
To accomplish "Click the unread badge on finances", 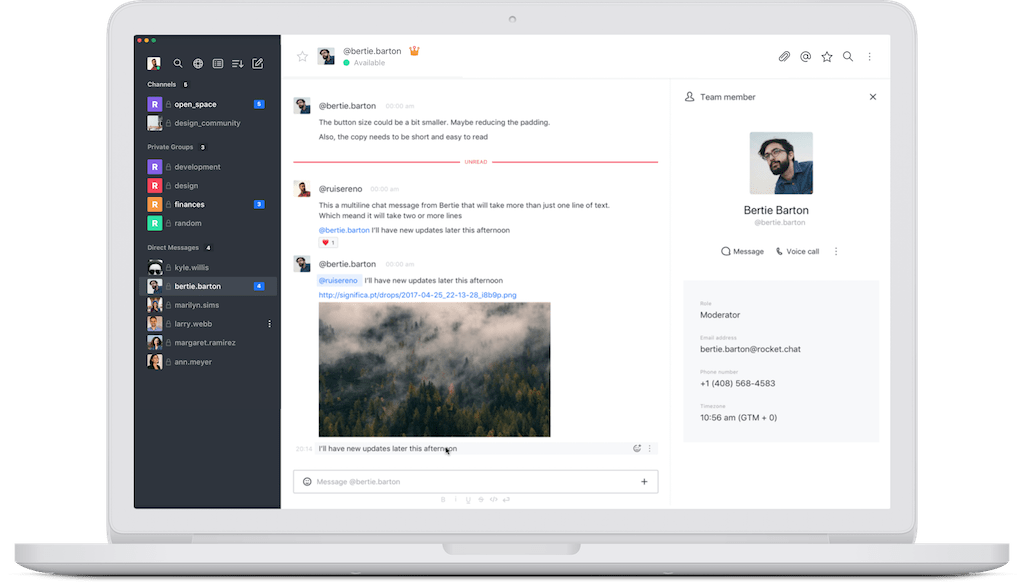I will point(259,204).
